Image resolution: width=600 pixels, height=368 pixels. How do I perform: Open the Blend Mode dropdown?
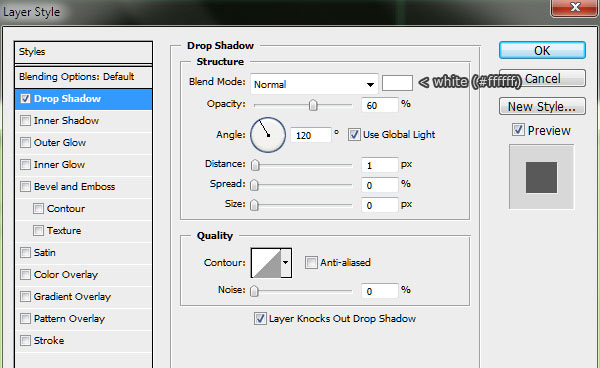pyautogui.click(x=314, y=84)
